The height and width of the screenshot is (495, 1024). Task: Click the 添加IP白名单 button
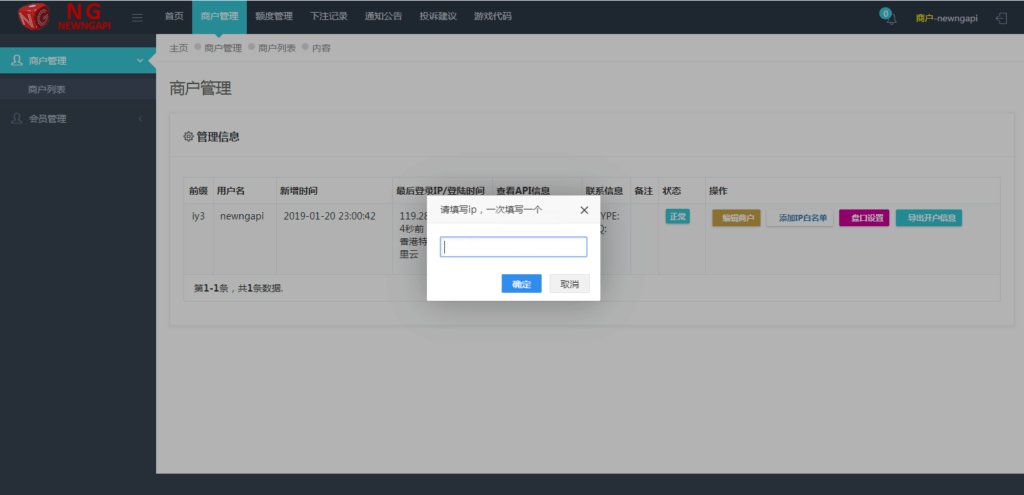(x=799, y=218)
